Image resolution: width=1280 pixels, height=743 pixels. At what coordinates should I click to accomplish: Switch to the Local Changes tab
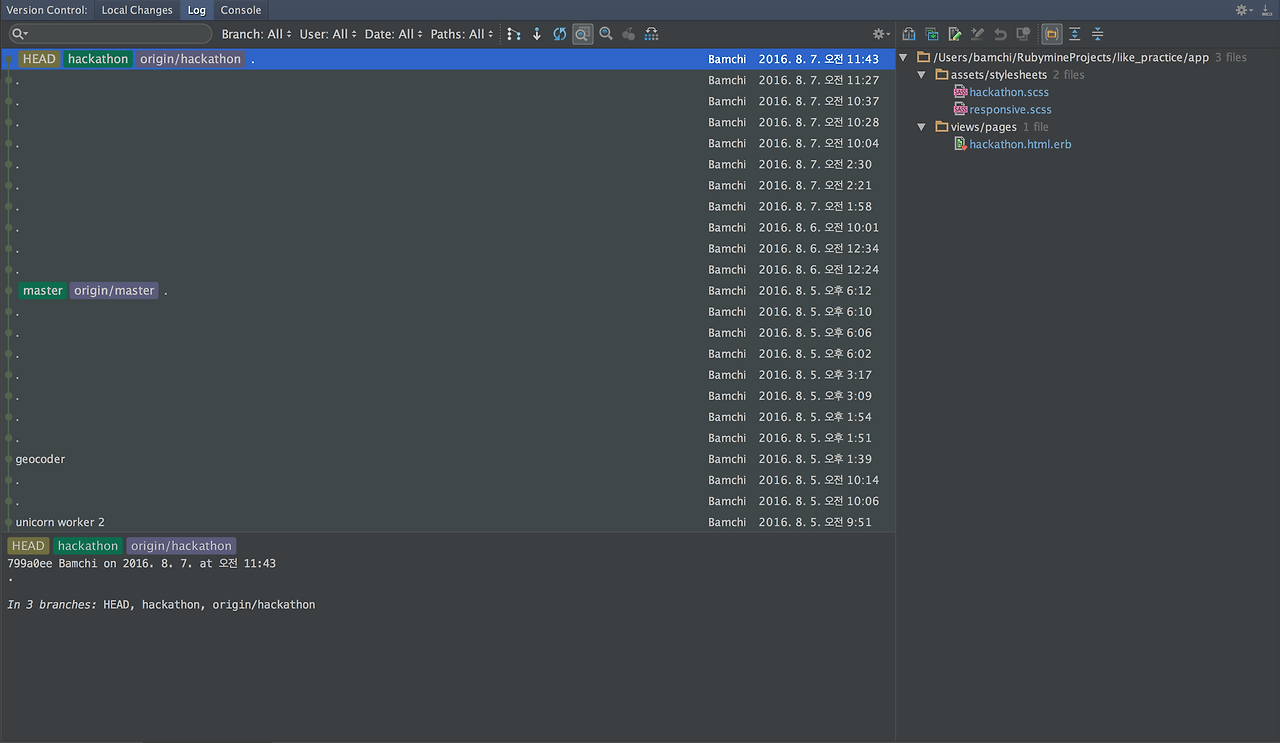pos(137,10)
